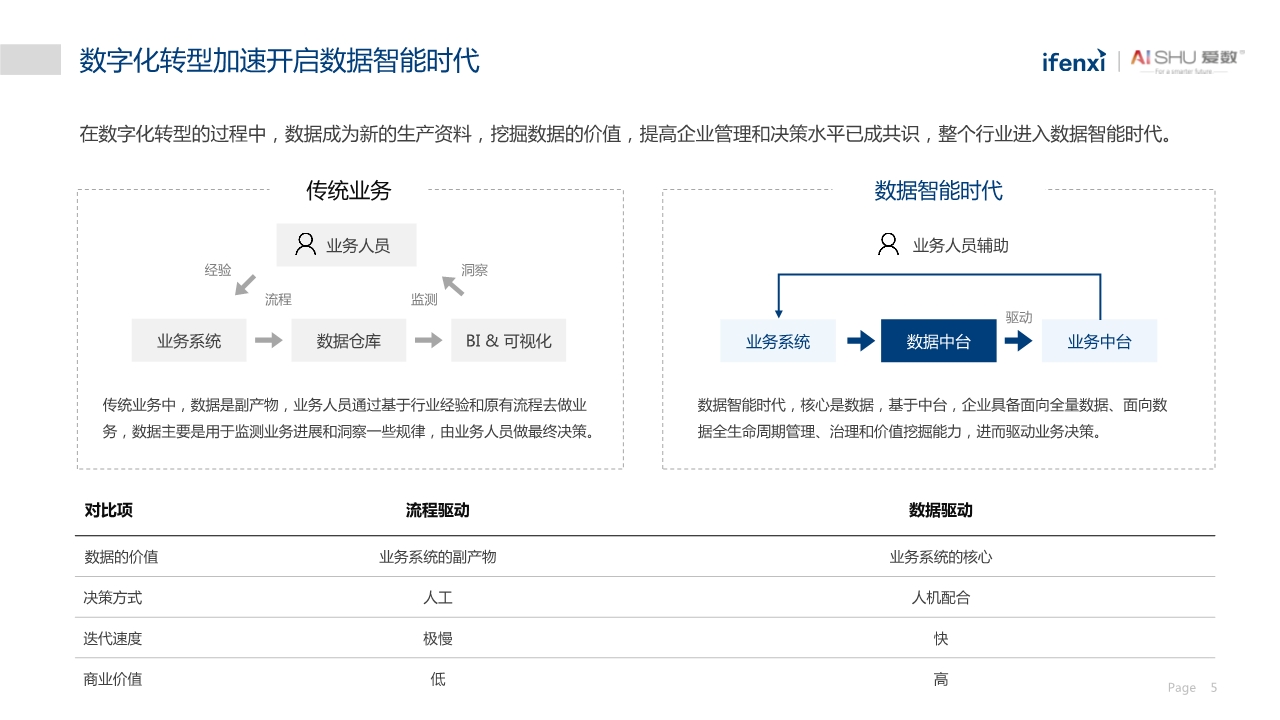Screen dimensions: 1280x720
Task: Click the gray arrow between 业务系统 and 数据仓库
Action: click(267, 340)
